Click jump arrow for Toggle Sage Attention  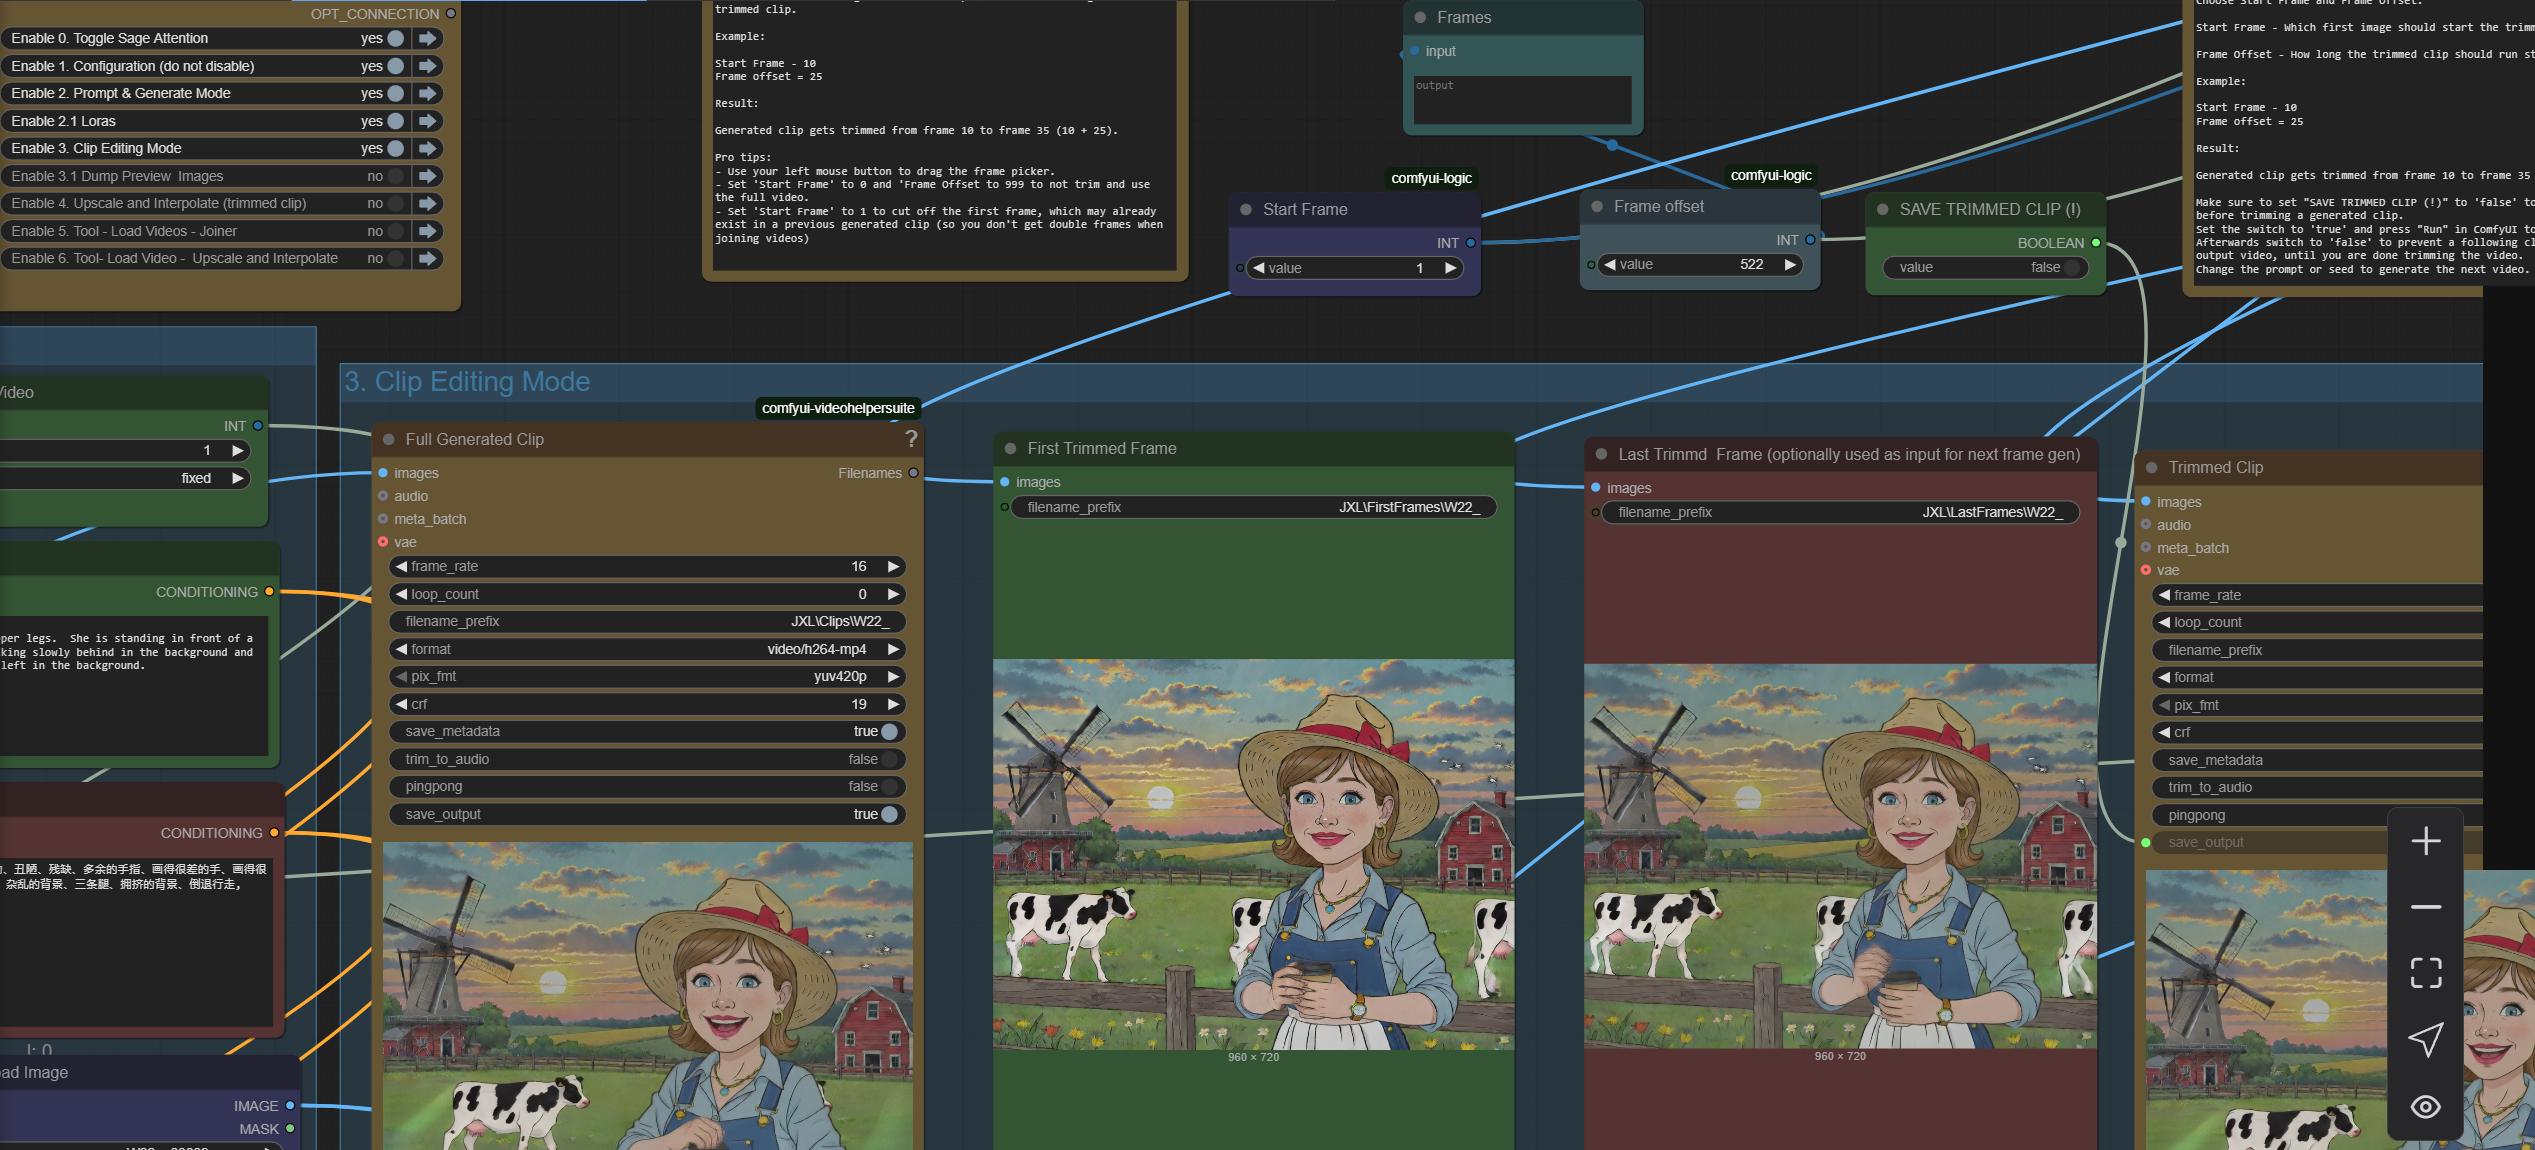pos(428,38)
